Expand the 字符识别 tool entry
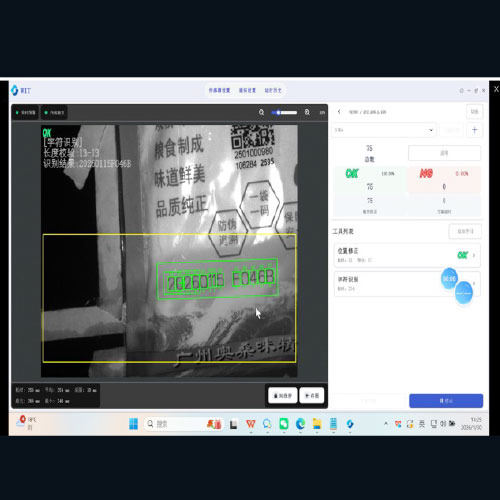Image resolution: width=500 pixels, height=500 pixels. click(x=407, y=284)
